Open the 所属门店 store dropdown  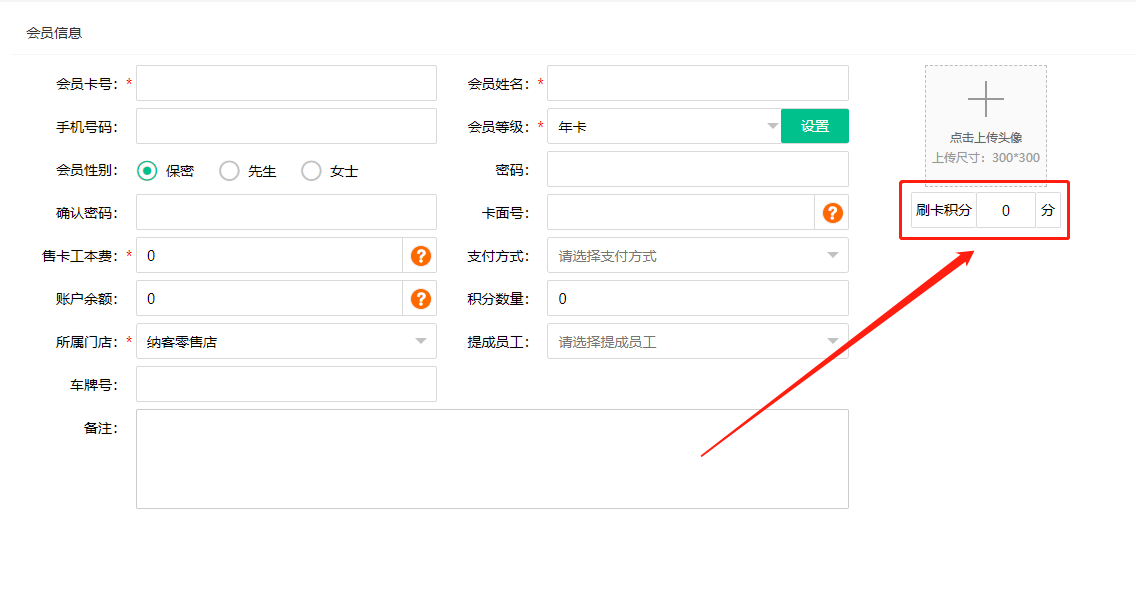286,342
